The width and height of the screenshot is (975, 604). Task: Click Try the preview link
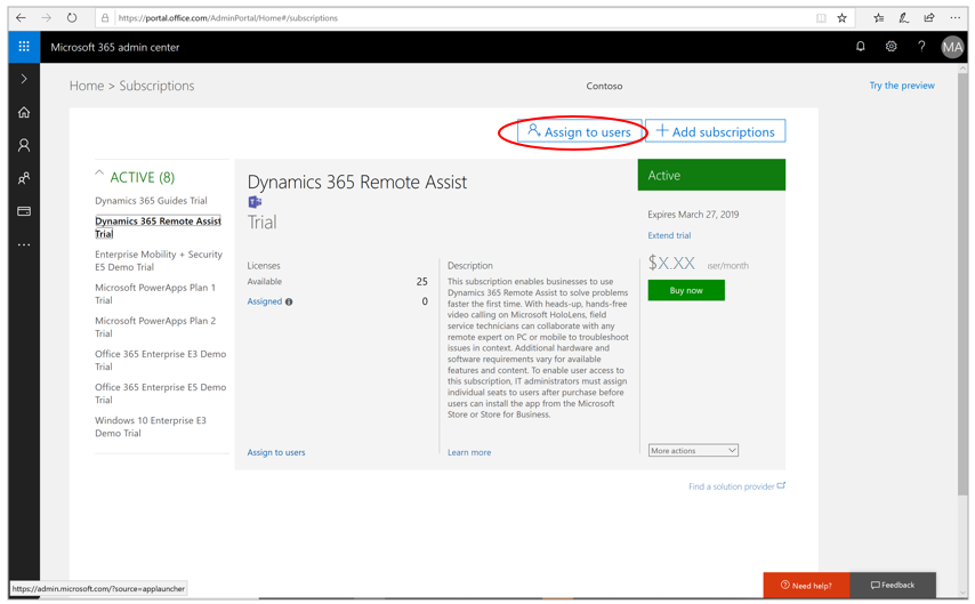902,85
